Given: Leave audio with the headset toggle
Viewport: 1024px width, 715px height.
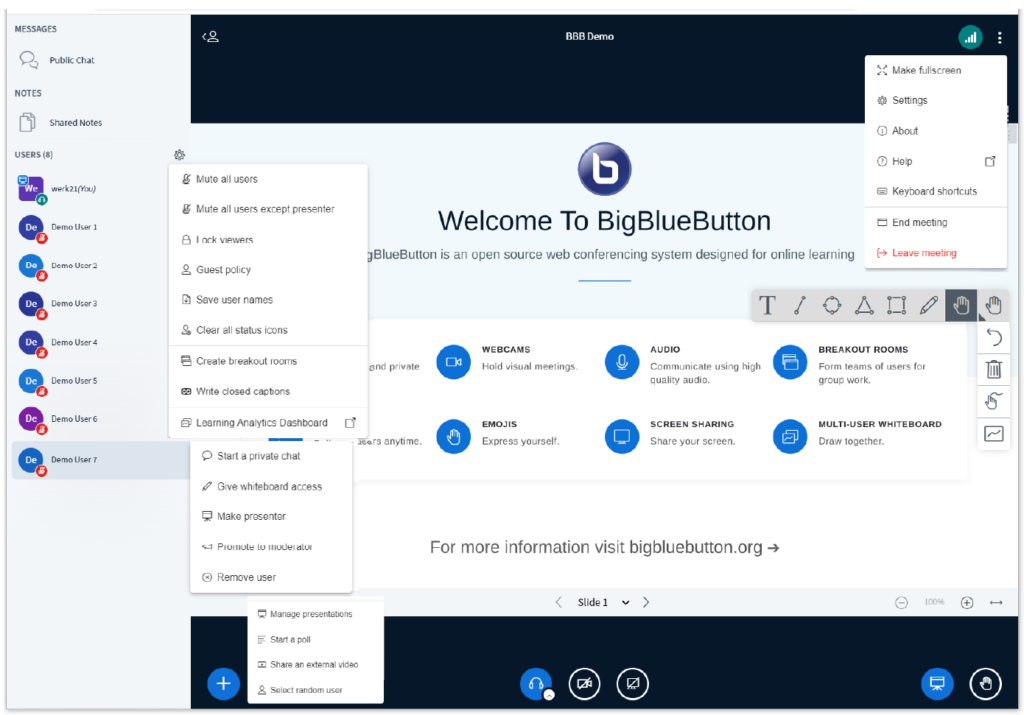Looking at the screenshot, I should pyautogui.click(x=536, y=684).
